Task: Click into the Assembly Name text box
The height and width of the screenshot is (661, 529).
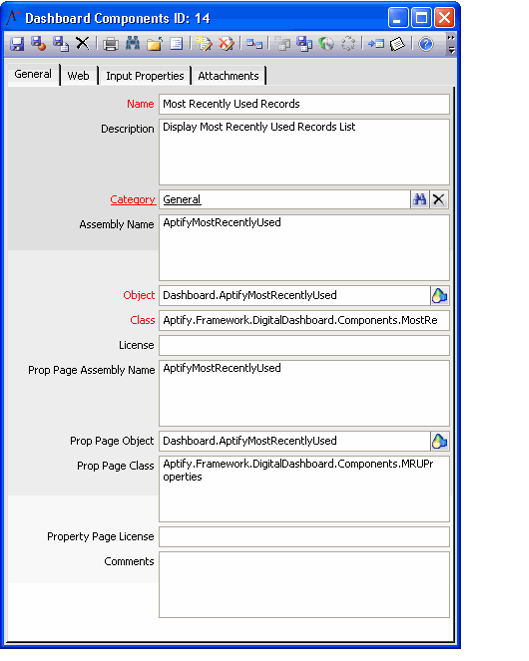Action: point(304,248)
